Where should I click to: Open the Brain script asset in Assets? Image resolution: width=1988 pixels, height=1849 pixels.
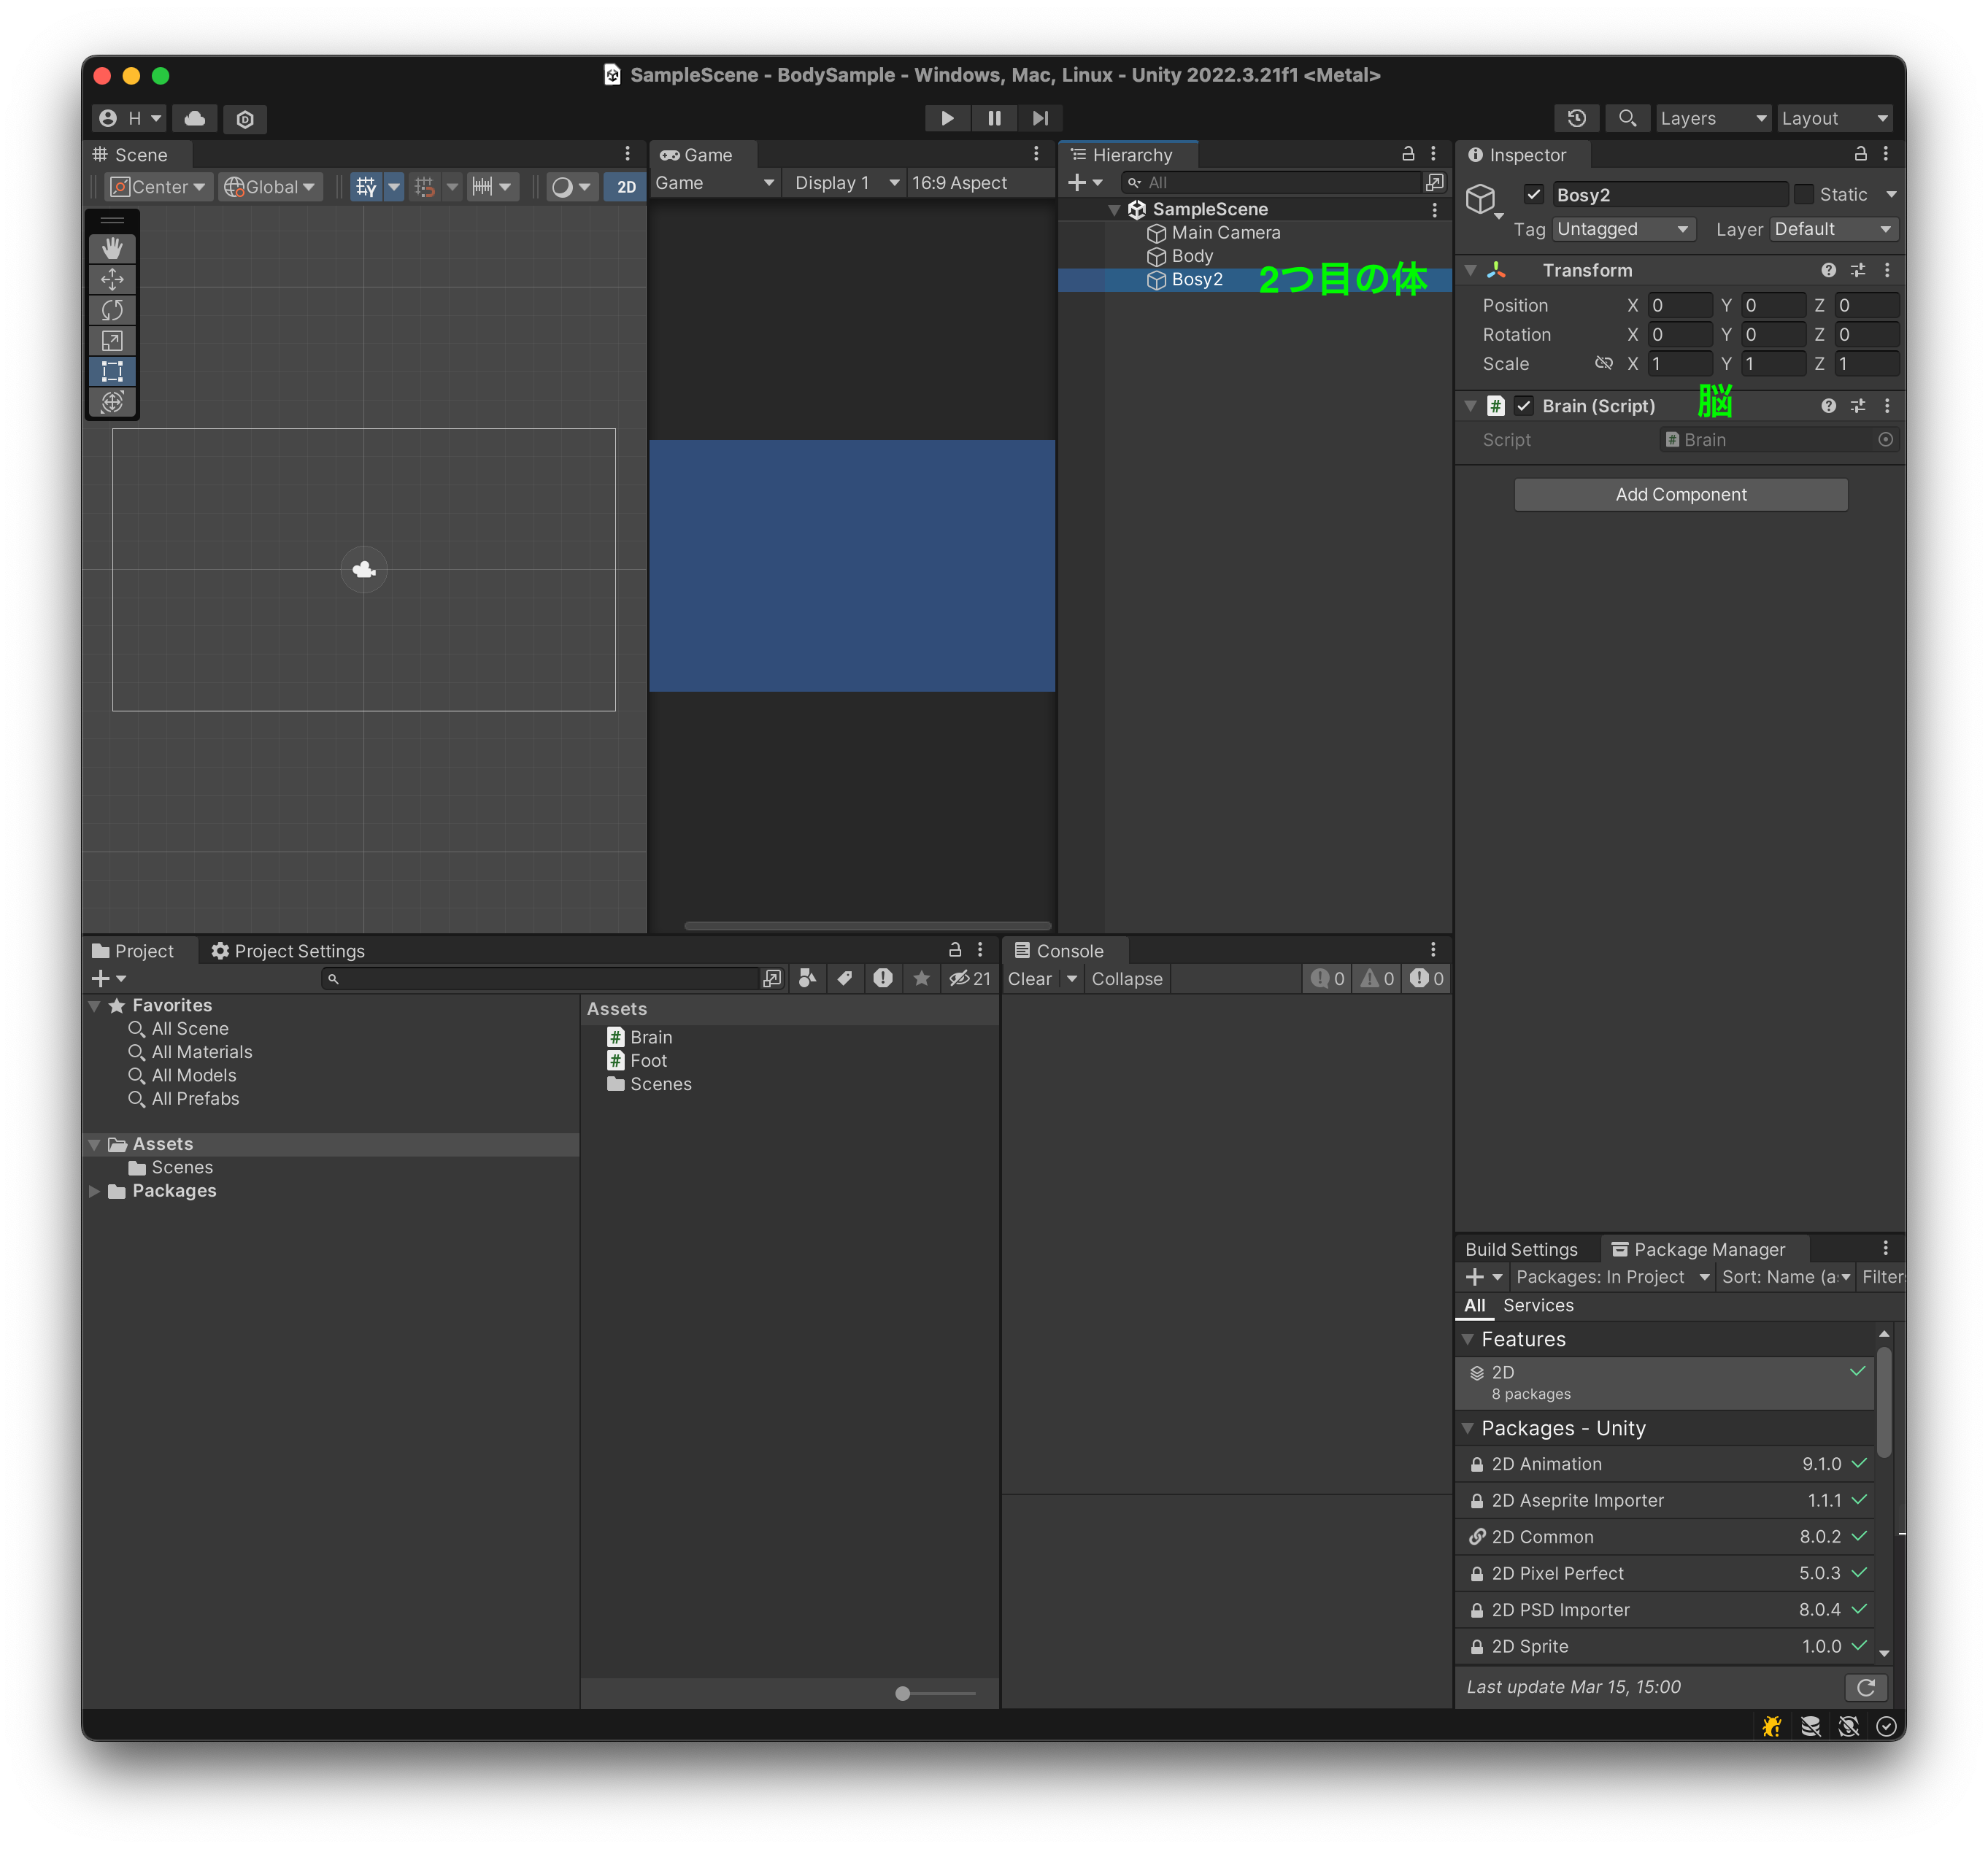click(x=650, y=1037)
